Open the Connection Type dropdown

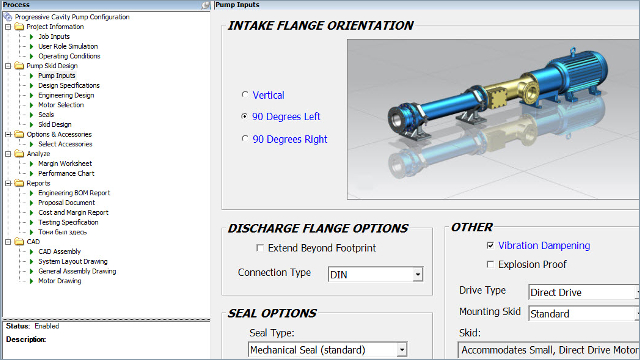click(x=418, y=274)
